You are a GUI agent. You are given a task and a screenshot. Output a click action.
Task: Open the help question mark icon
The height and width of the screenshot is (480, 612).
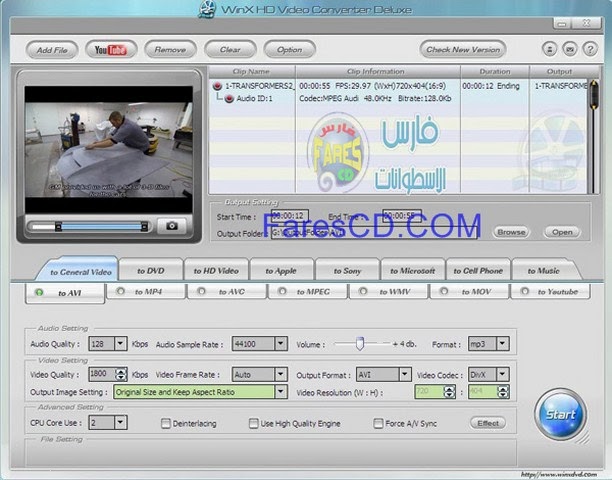590,50
